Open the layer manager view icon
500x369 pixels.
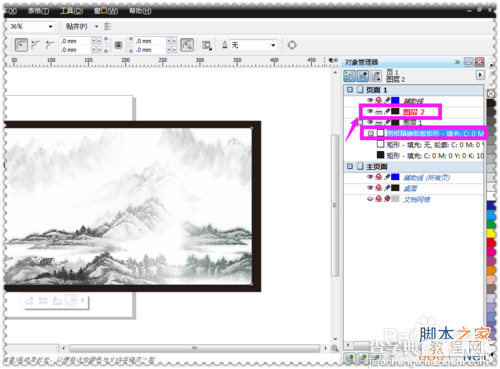(376, 76)
